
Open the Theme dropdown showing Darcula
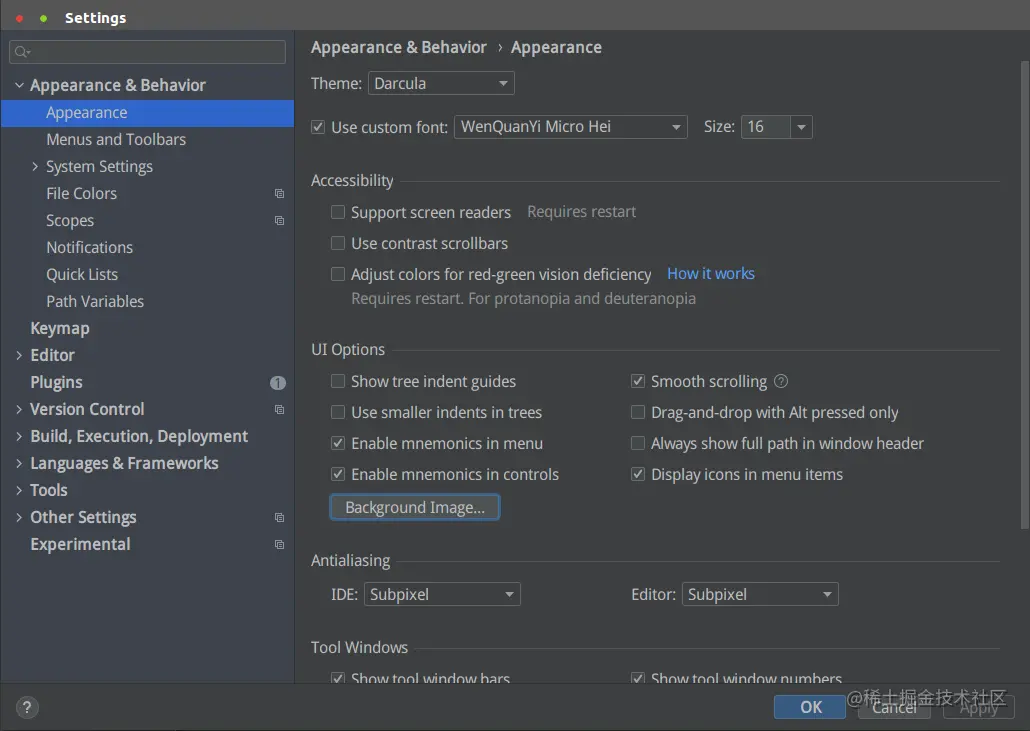[x=441, y=83]
